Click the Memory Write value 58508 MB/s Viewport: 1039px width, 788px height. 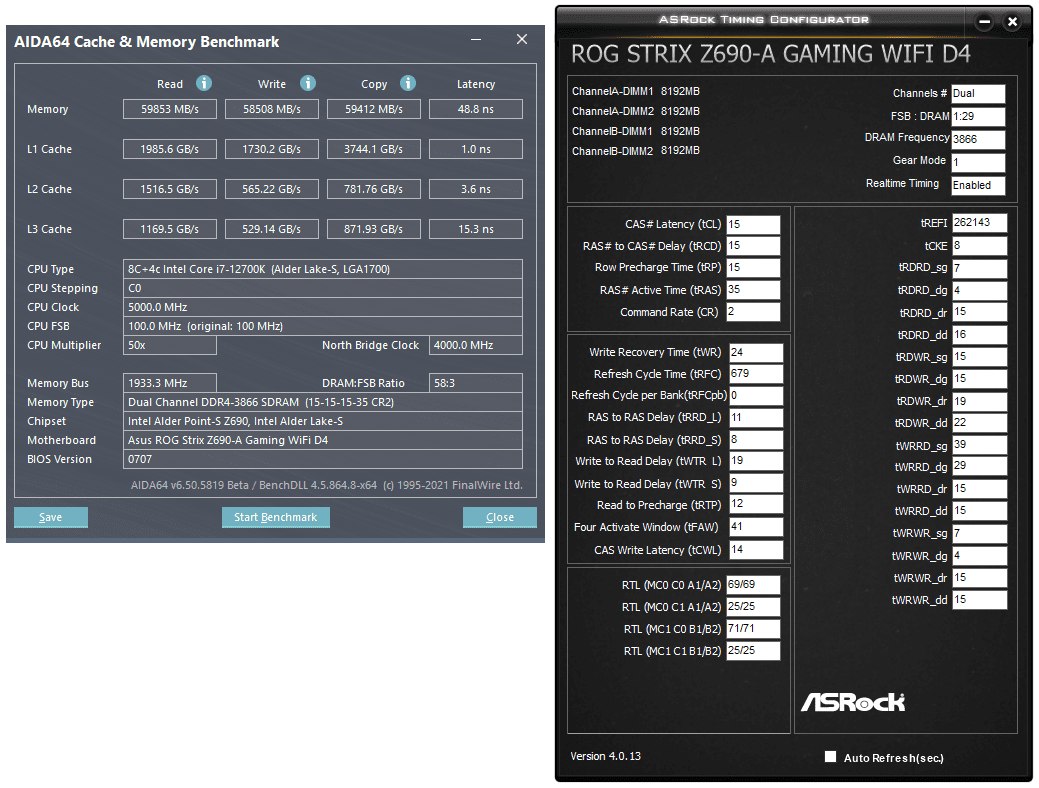272,109
